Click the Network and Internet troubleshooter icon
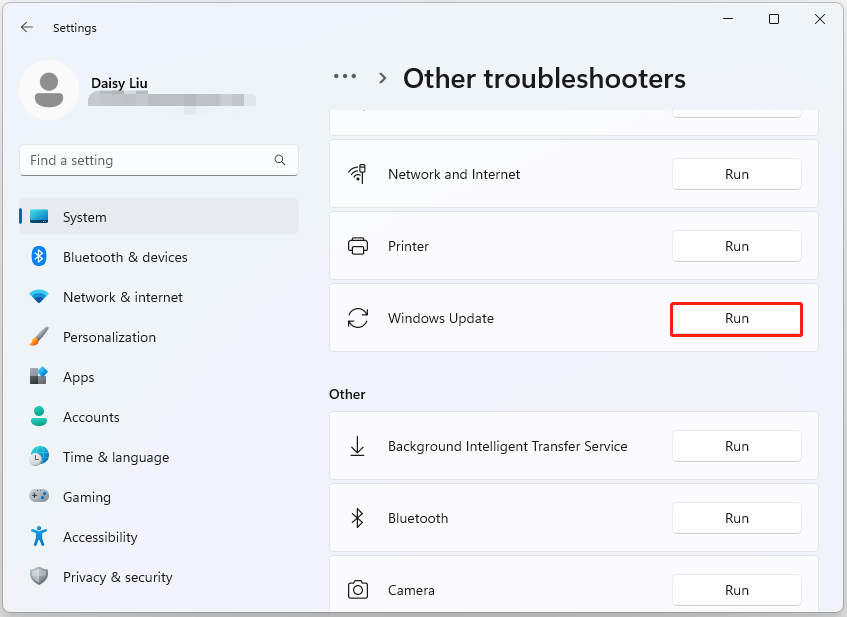The height and width of the screenshot is (617, 847). pos(358,174)
